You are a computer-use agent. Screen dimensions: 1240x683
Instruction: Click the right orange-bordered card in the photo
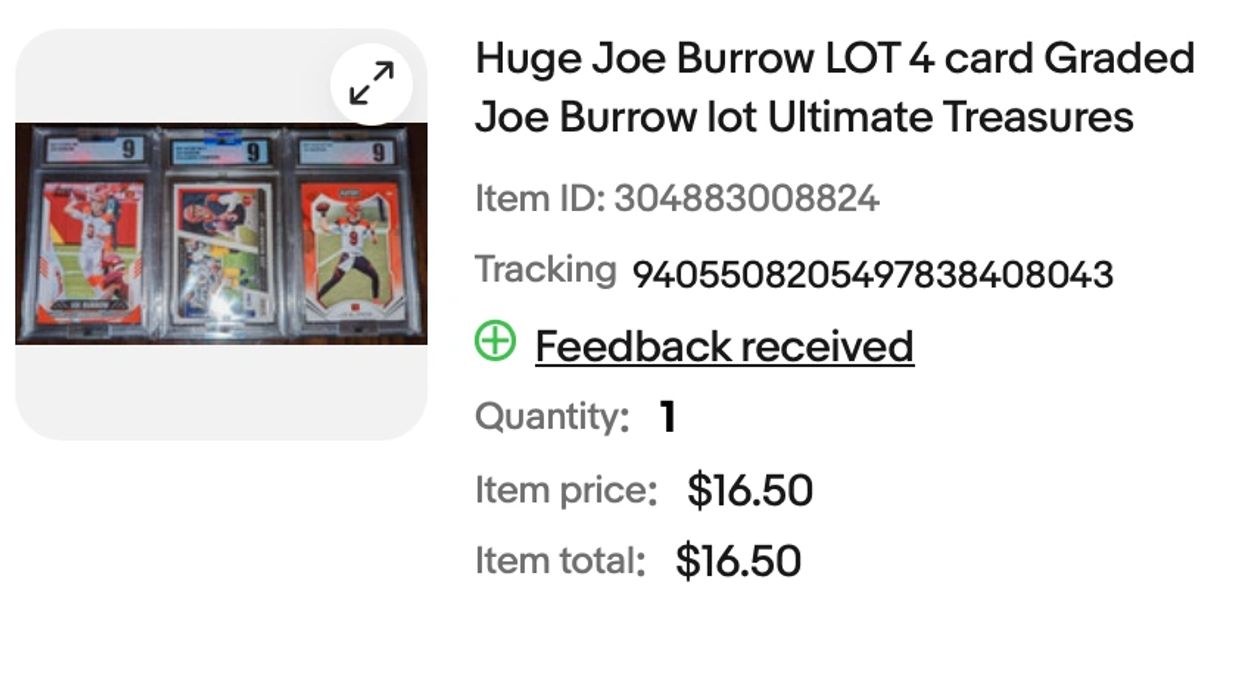click(350, 245)
